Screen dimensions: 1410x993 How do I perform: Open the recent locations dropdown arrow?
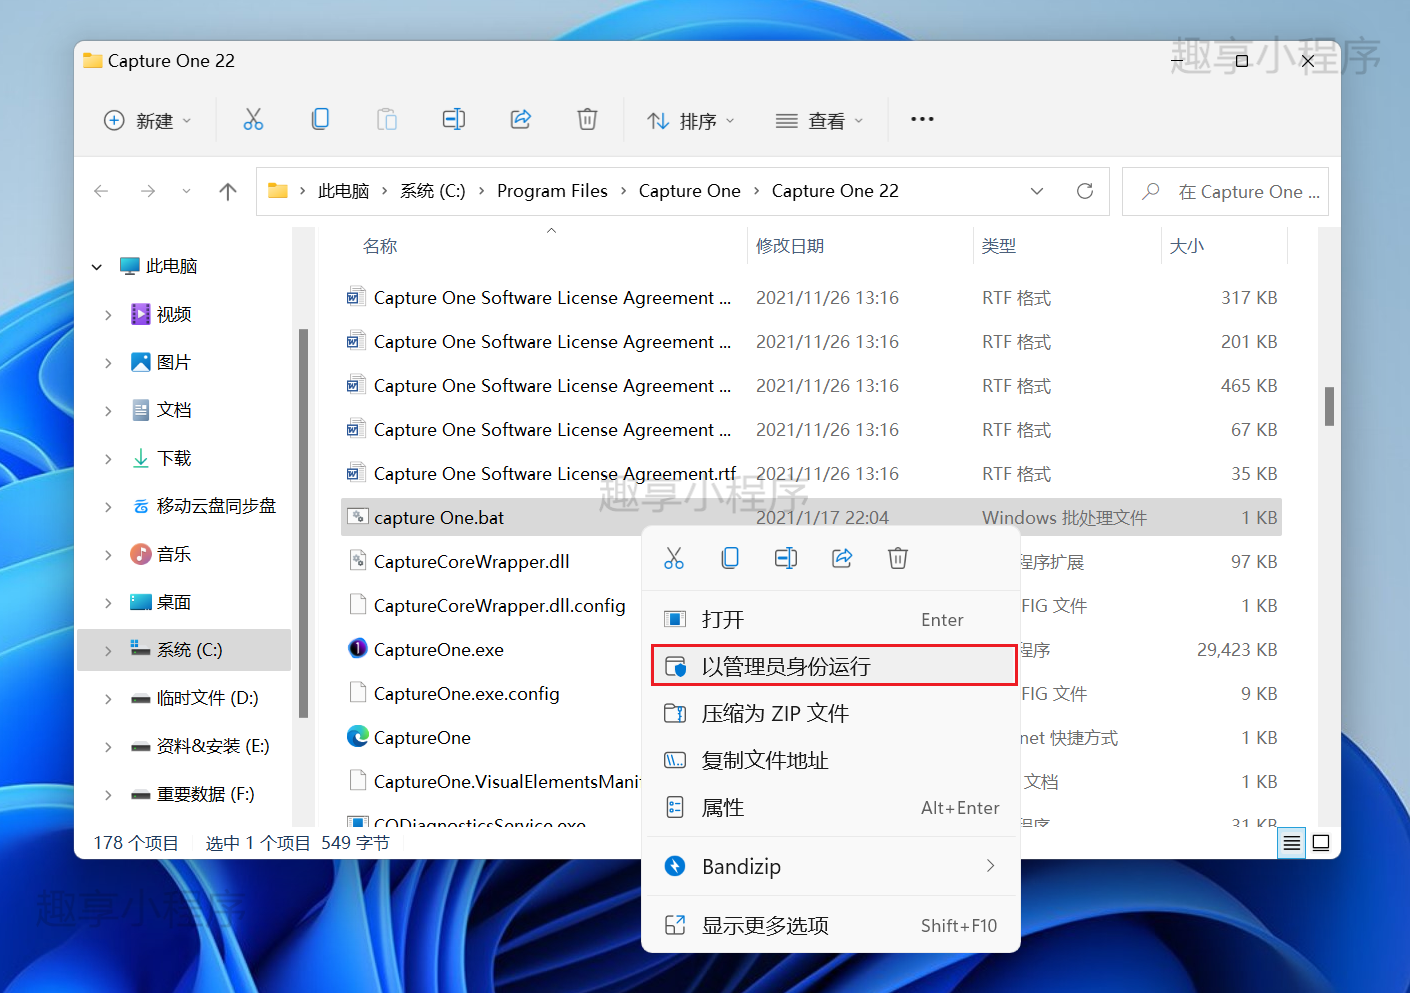[186, 191]
